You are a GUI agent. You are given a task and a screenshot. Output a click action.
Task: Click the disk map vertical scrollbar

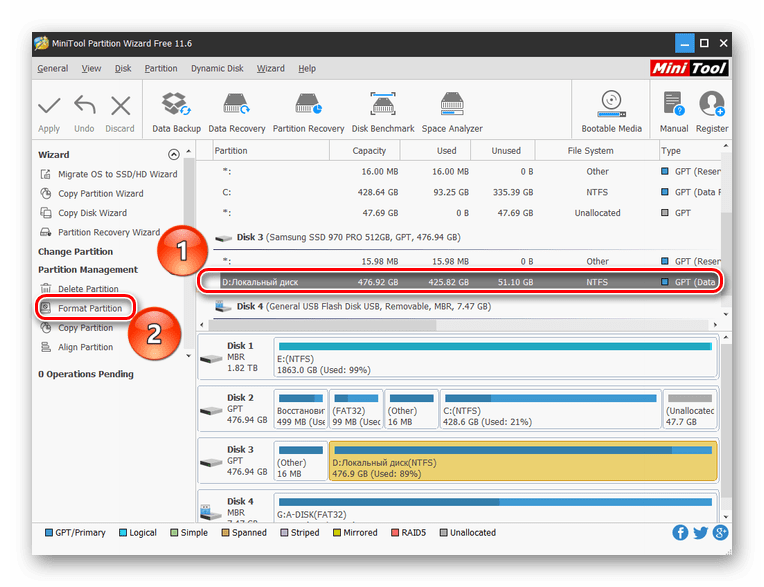click(726, 421)
